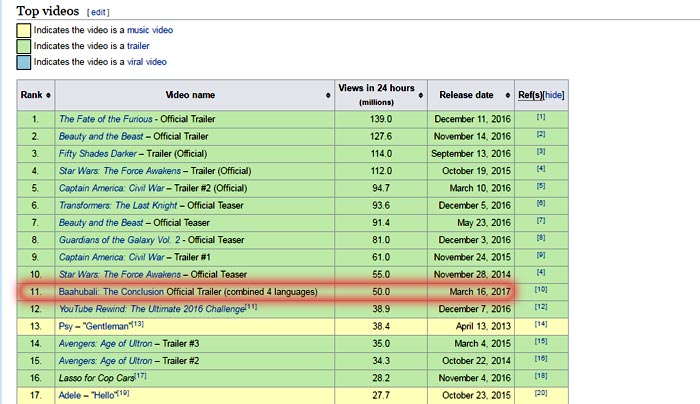The image size is (700, 404).
Task: Open Avengers: Age of Ultron Trailer #3 link
Action: click(x=105, y=344)
